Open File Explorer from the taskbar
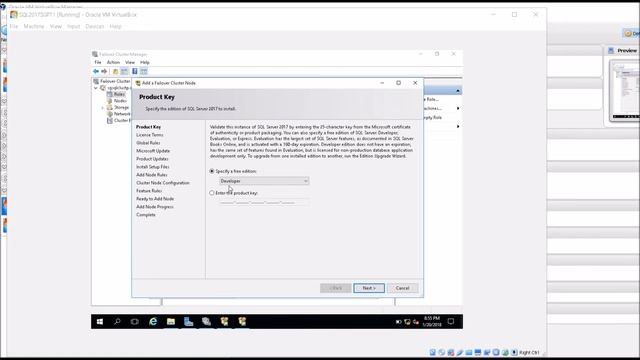The image size is (640, 360). pos(171,322)
